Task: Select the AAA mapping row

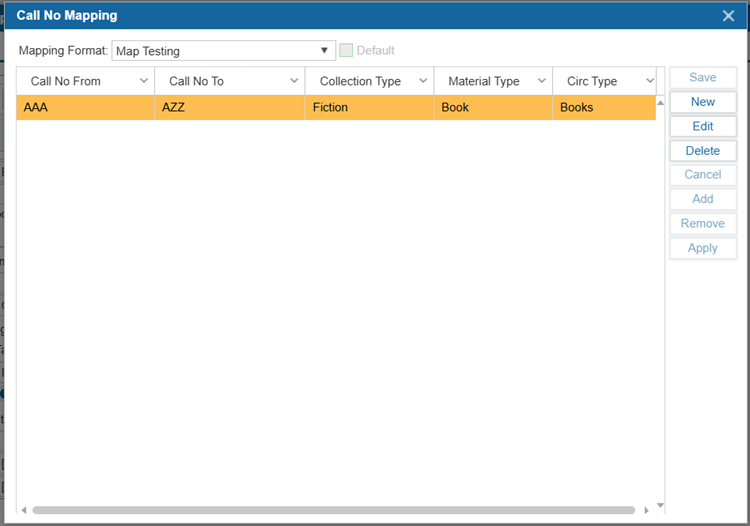Action: pyautogui.click(x=85, y=107)
